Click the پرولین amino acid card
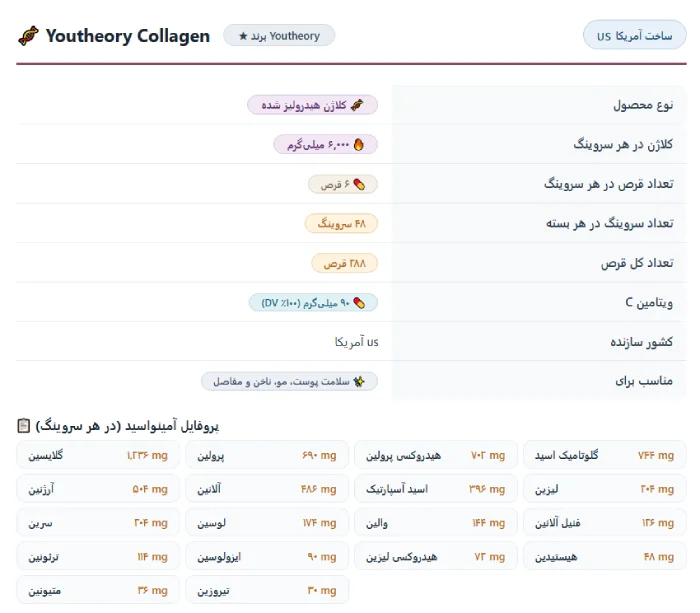Screen dimensions: 700x613 pyautogui.click(x=267, y=455)
